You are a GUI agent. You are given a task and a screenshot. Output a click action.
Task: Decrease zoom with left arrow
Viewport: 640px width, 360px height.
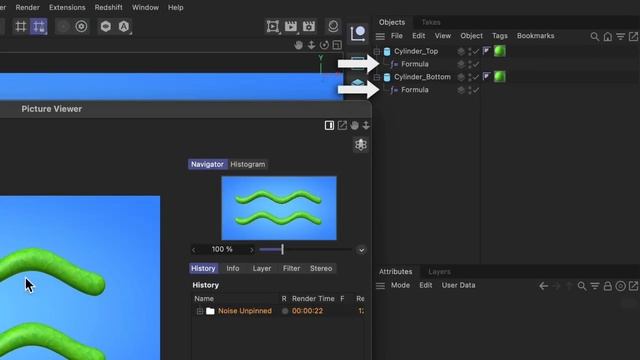pos(193,250)
